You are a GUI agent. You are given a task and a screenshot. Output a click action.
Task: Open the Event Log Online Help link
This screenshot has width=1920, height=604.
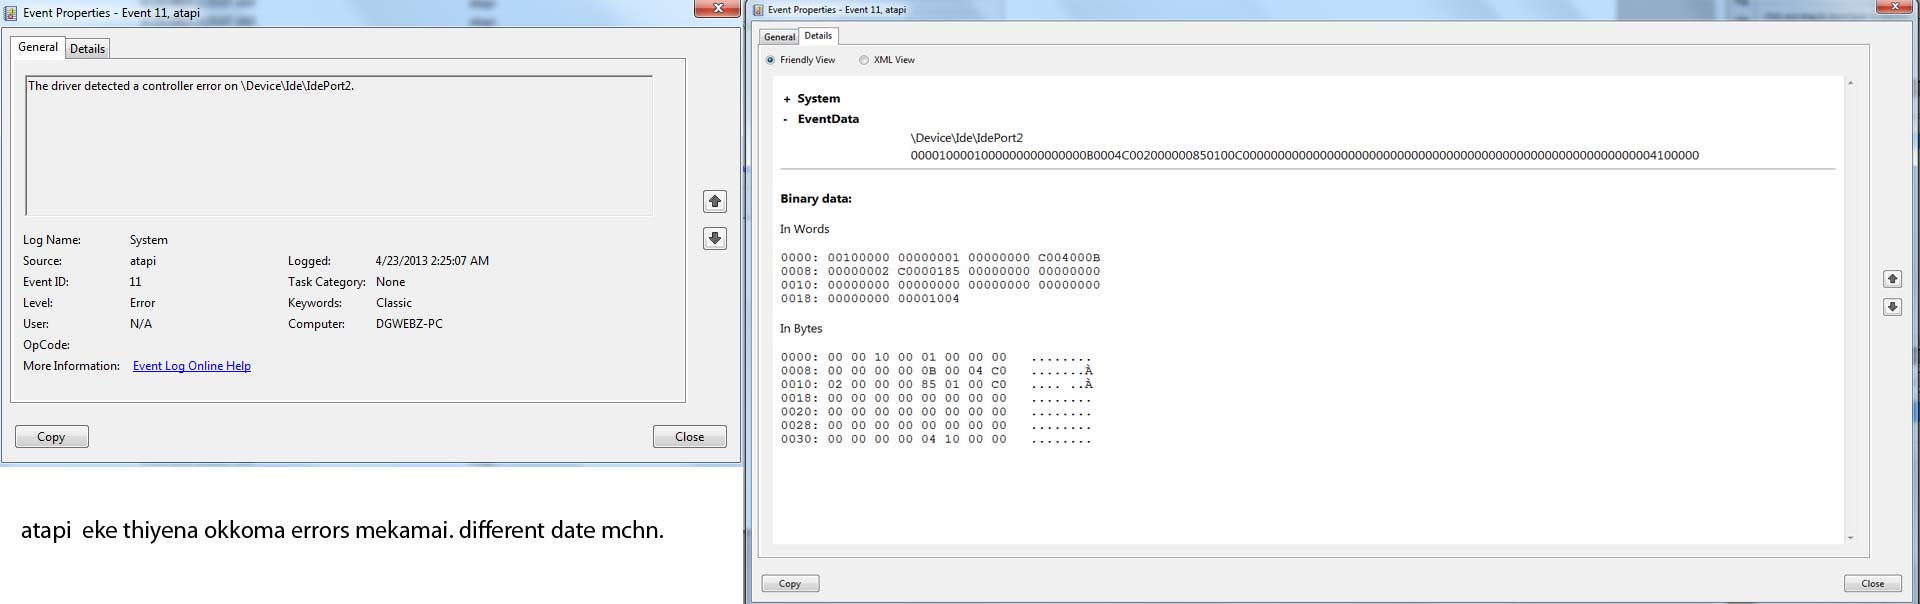192,366
